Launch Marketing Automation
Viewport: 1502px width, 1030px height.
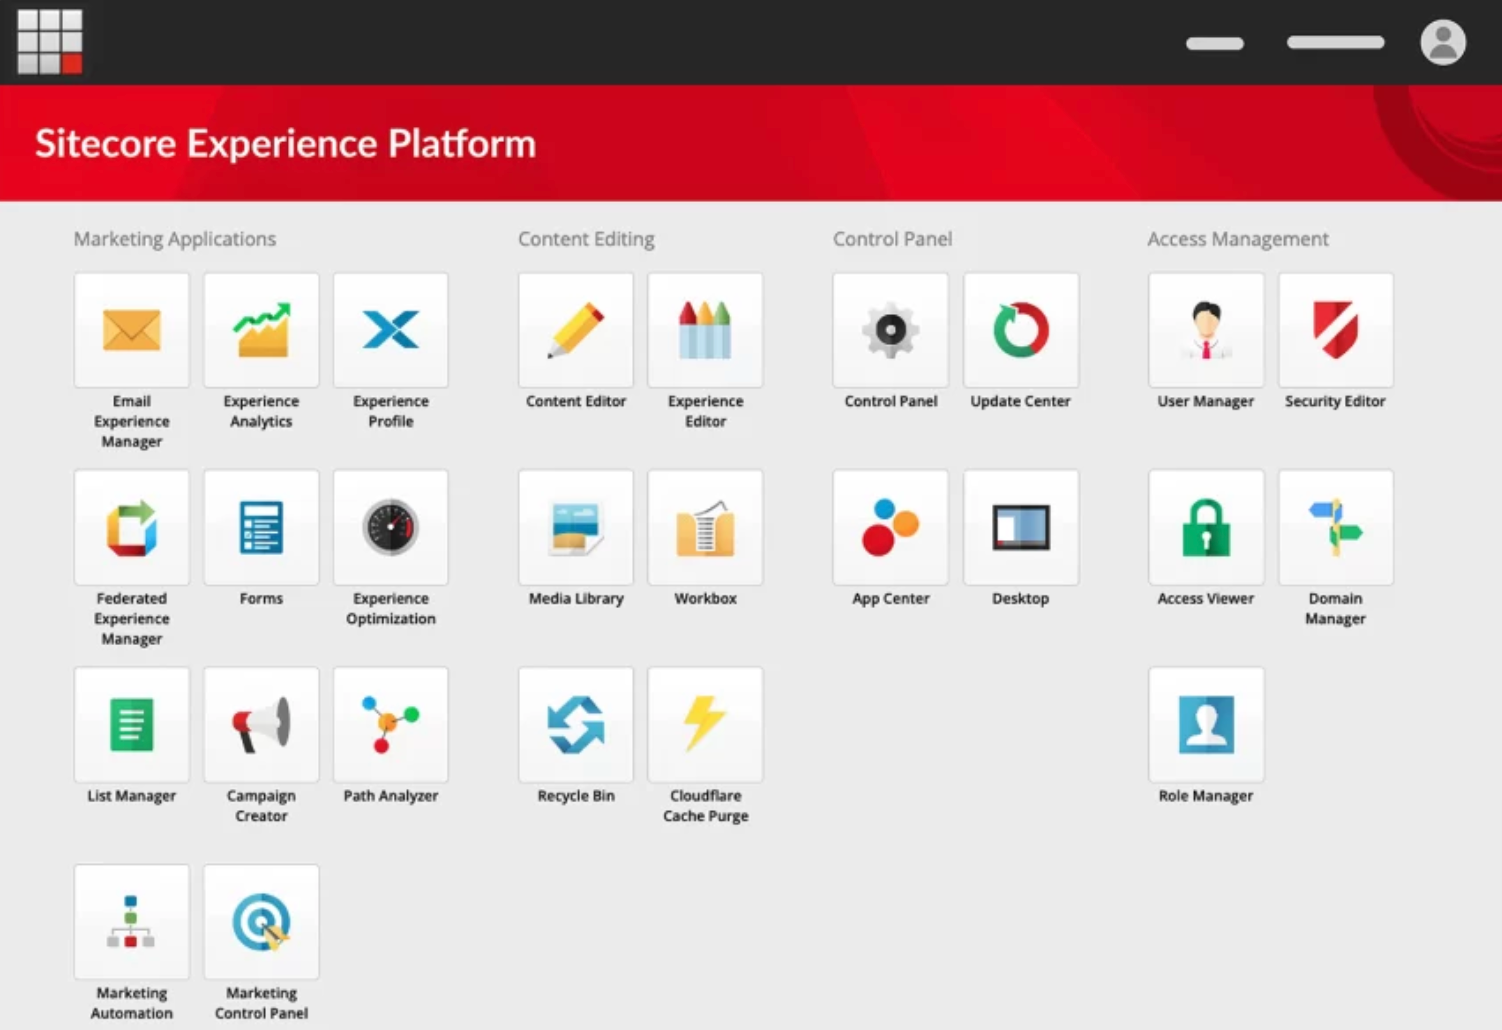coord(131,921)
